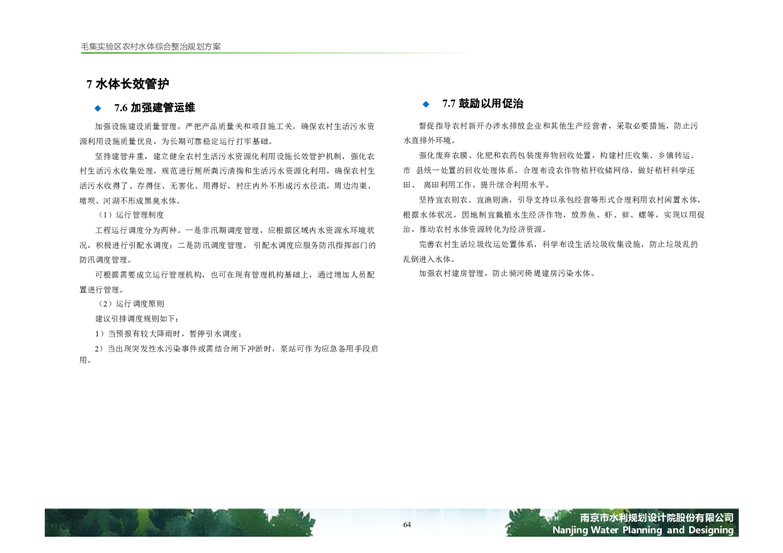Click the list item "1）当预报有较大降雨时"
Image resolution: width=783 pixels, height=553 pixels.
[168, 332]
